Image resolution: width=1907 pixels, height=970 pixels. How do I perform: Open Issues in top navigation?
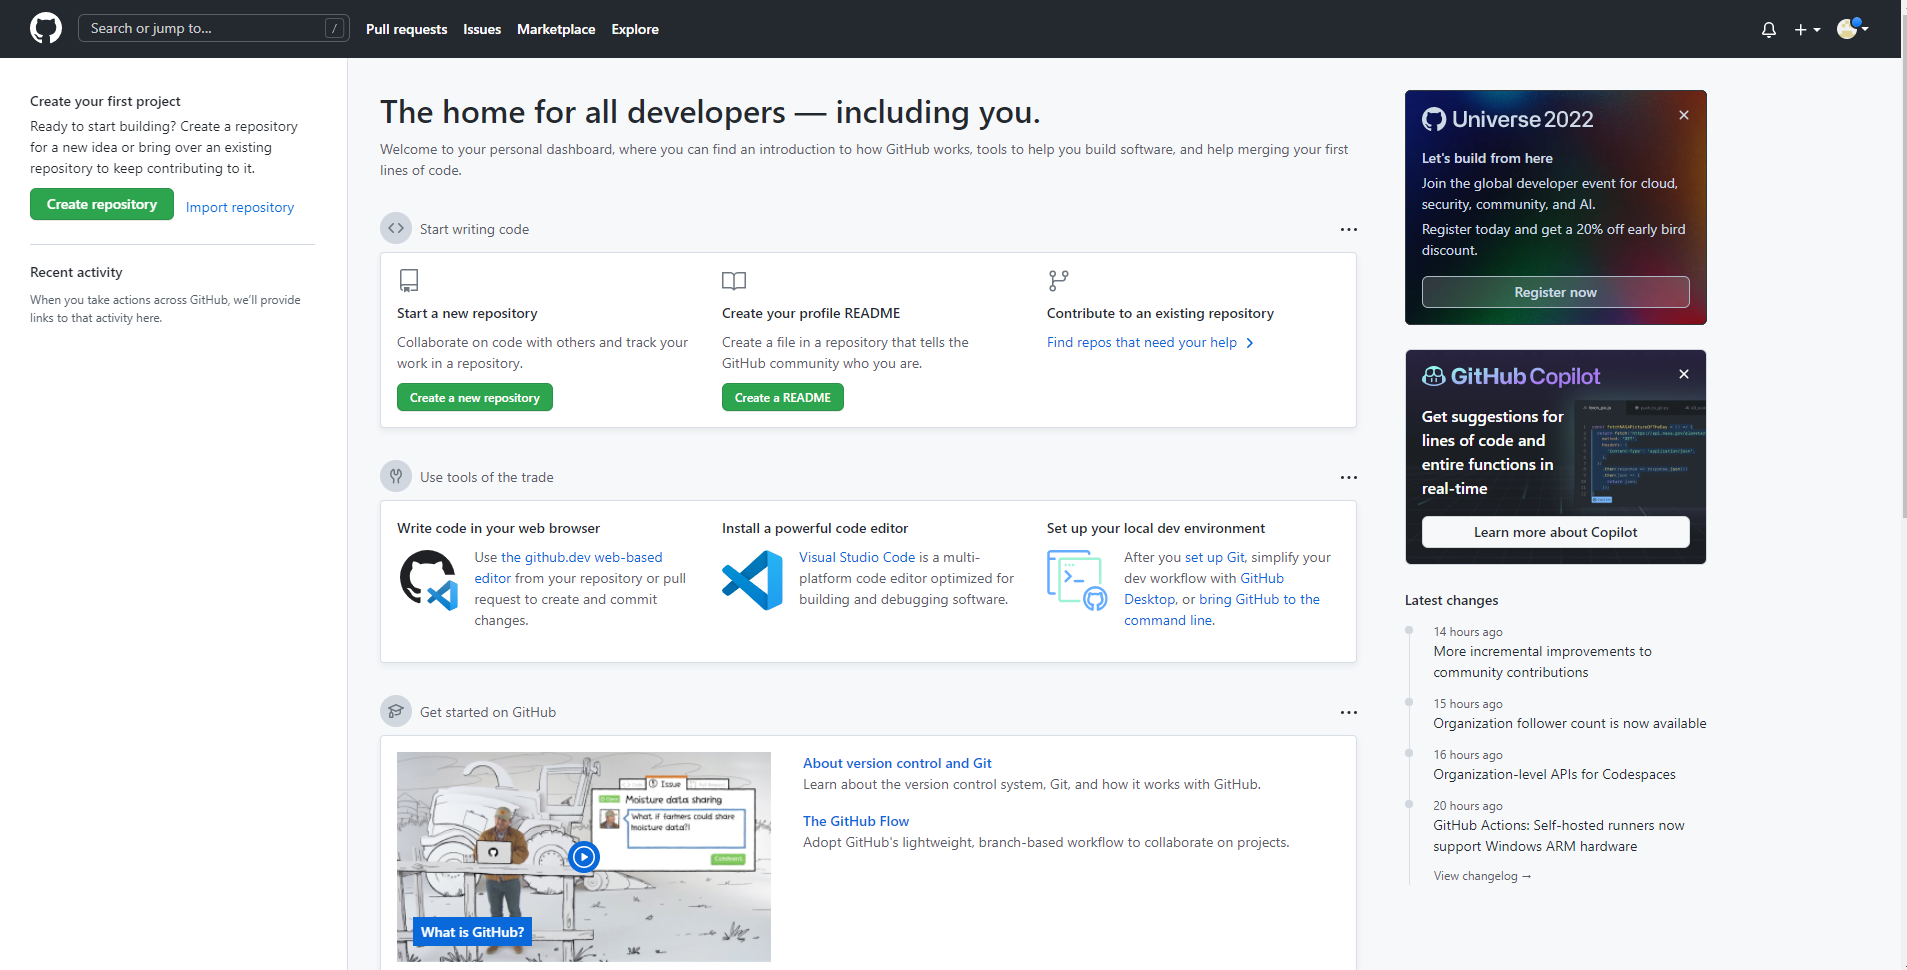[482, 29]
